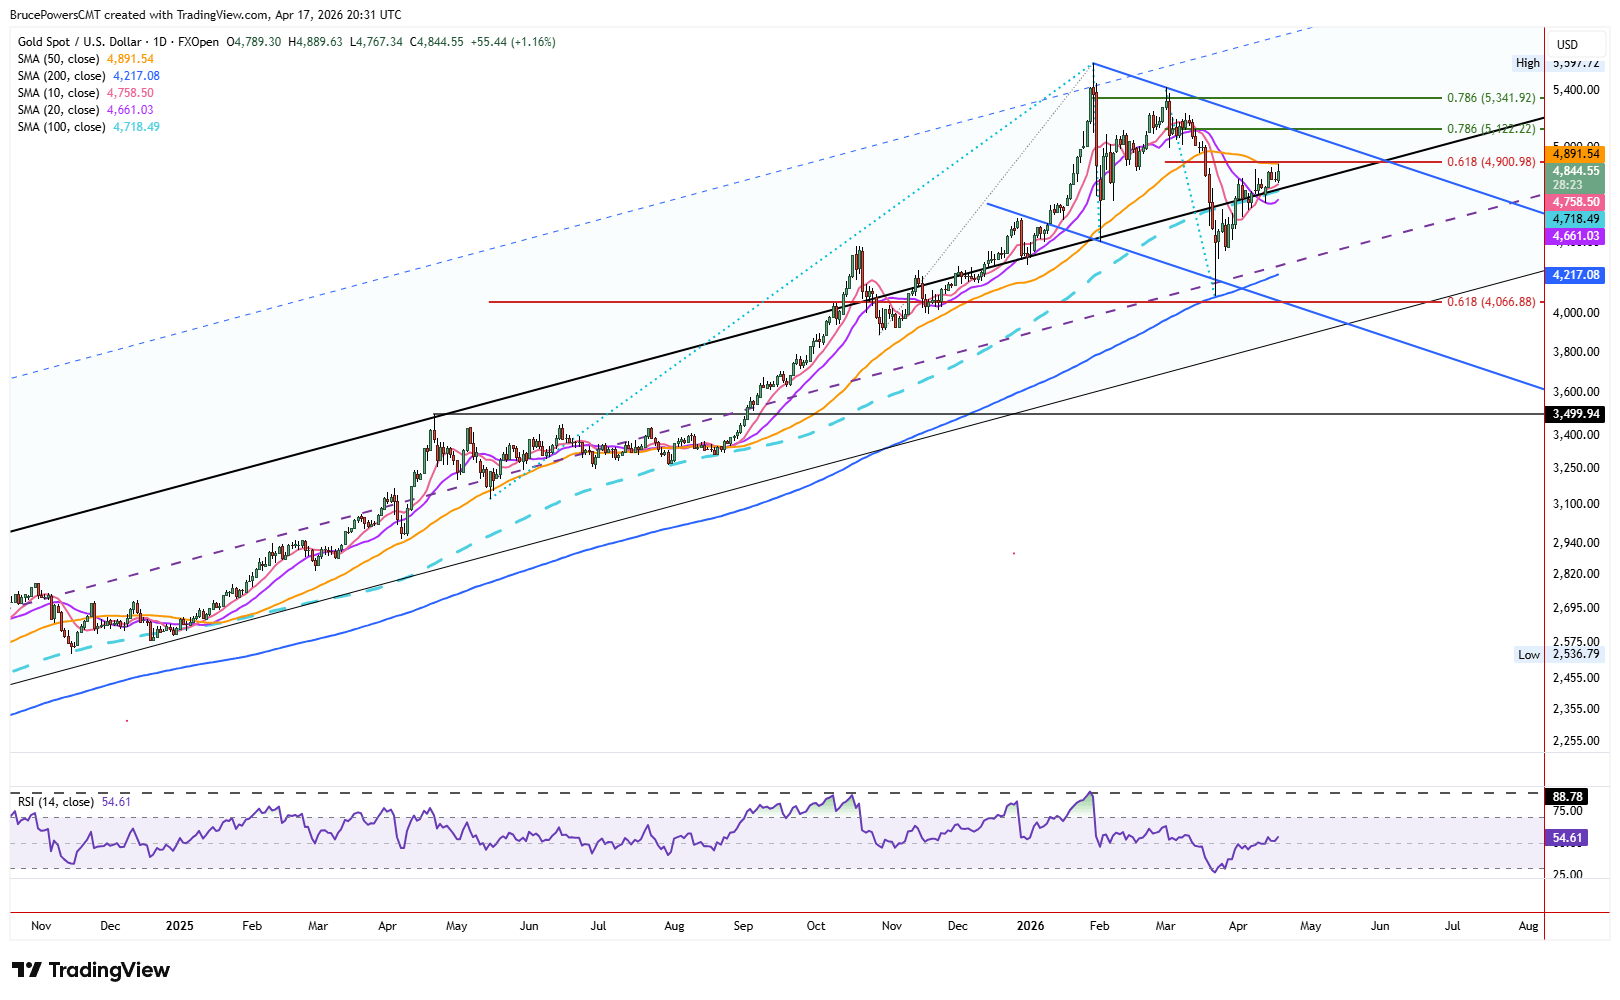
Task: Click the blue 4,217.08 tag on price axis
Action: point(1575,275)
